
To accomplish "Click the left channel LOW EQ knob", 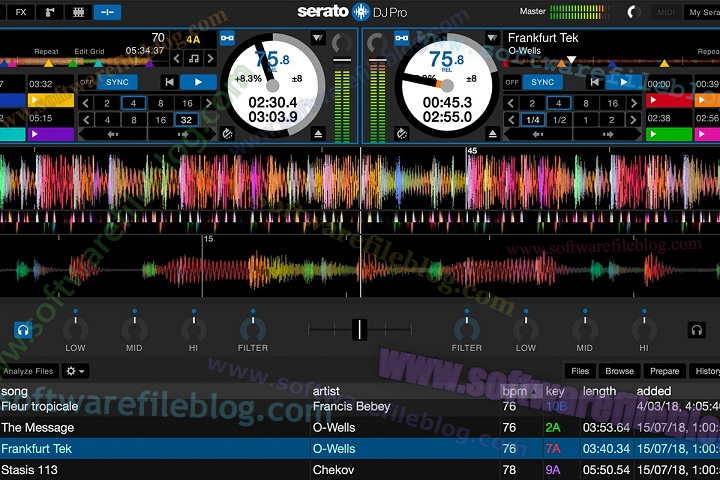I will point(75,329).
